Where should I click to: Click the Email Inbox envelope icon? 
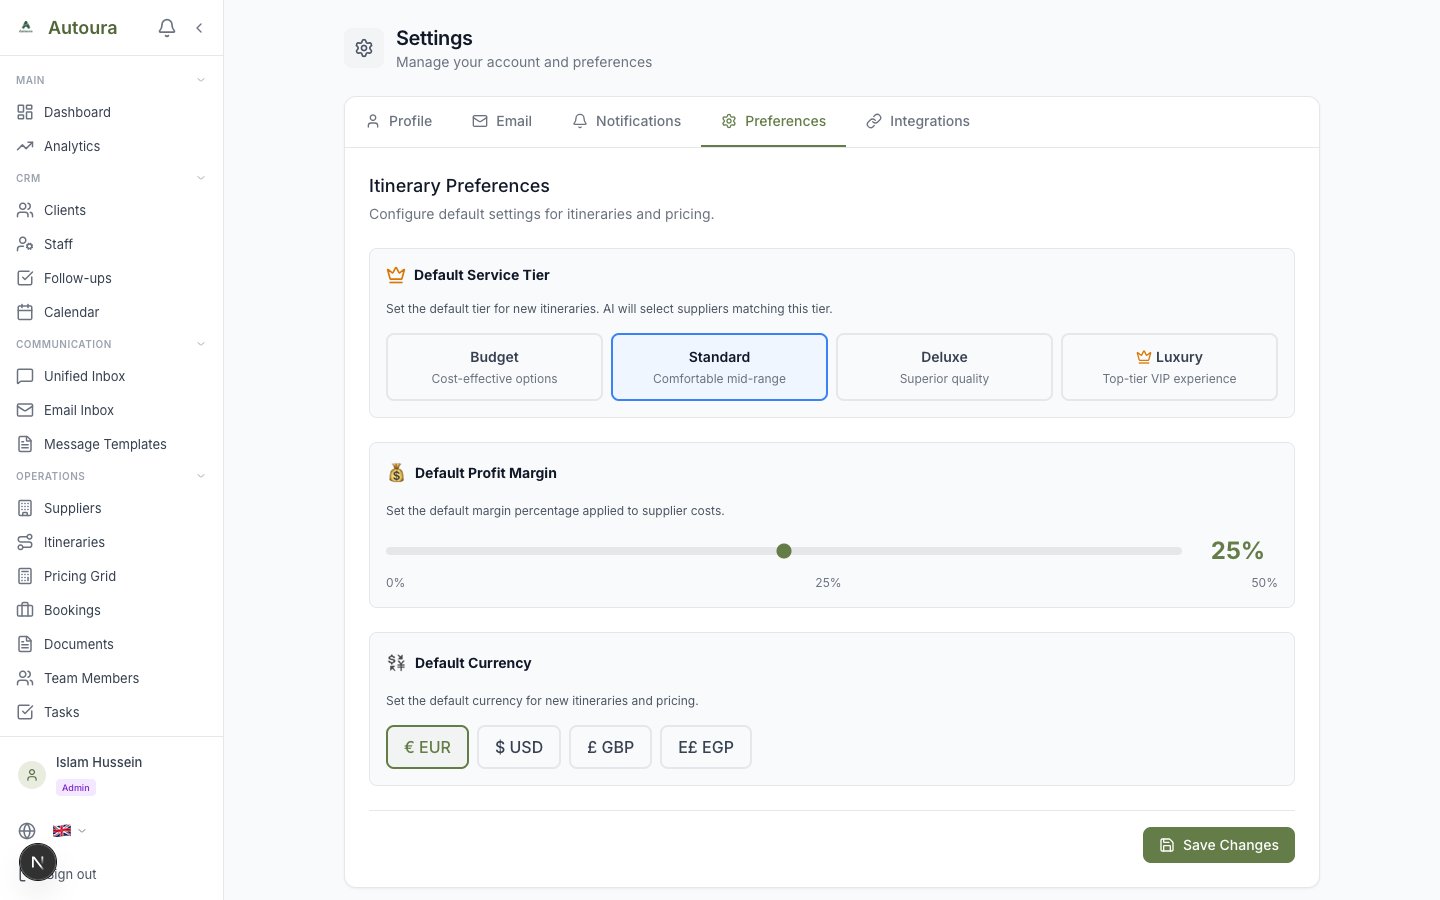pos(25,410)
